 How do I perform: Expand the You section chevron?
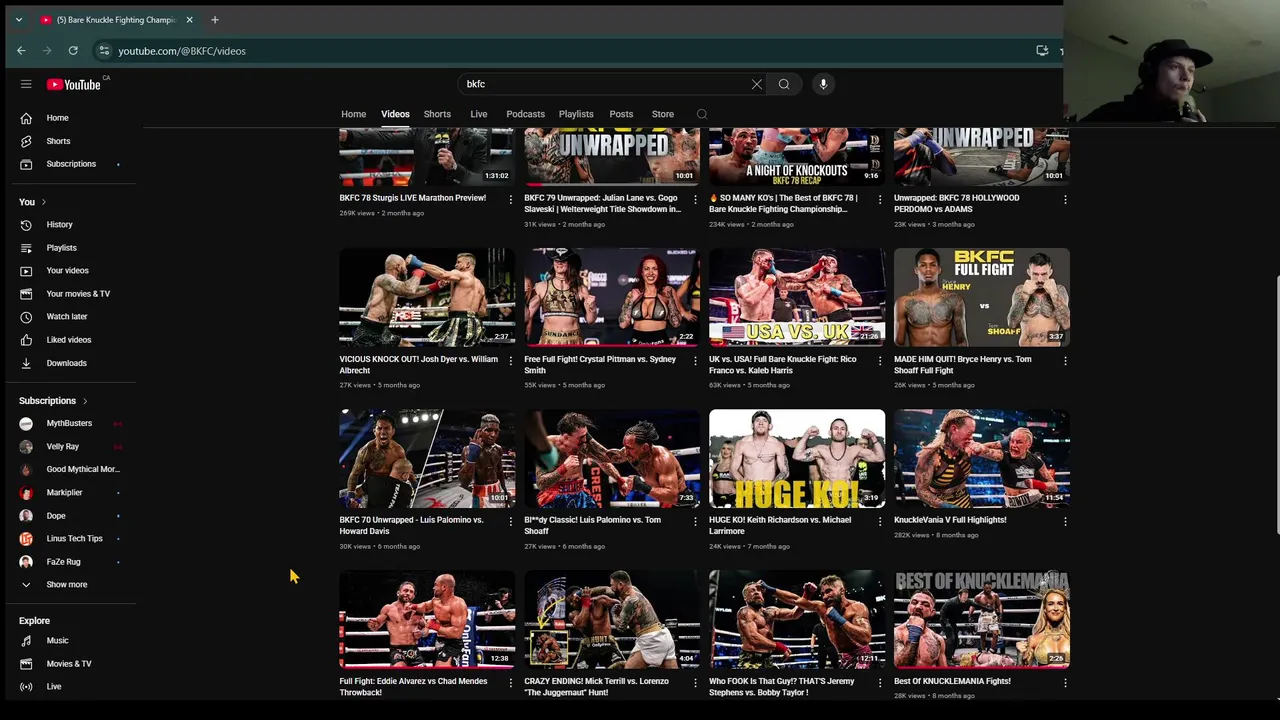point(43,202)
